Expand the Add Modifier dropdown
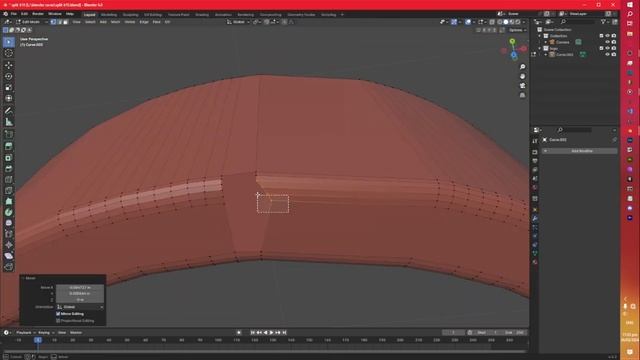This screenshot has height=360, width=640. pyautogui.click(x=580, y=151)
